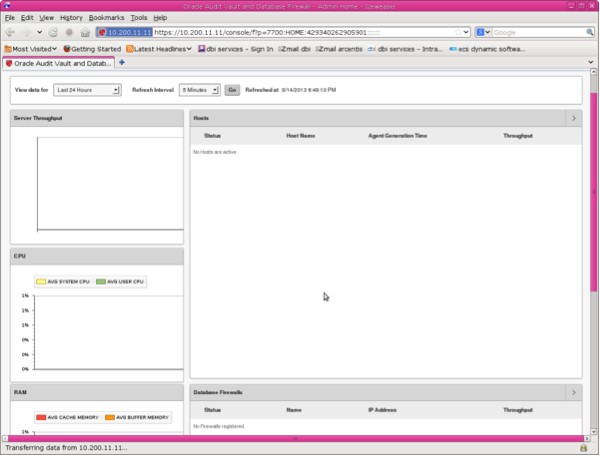The image size is (600, 456).
Task: Expand the Hosts panel arrow icon
Action: point(573,118)
